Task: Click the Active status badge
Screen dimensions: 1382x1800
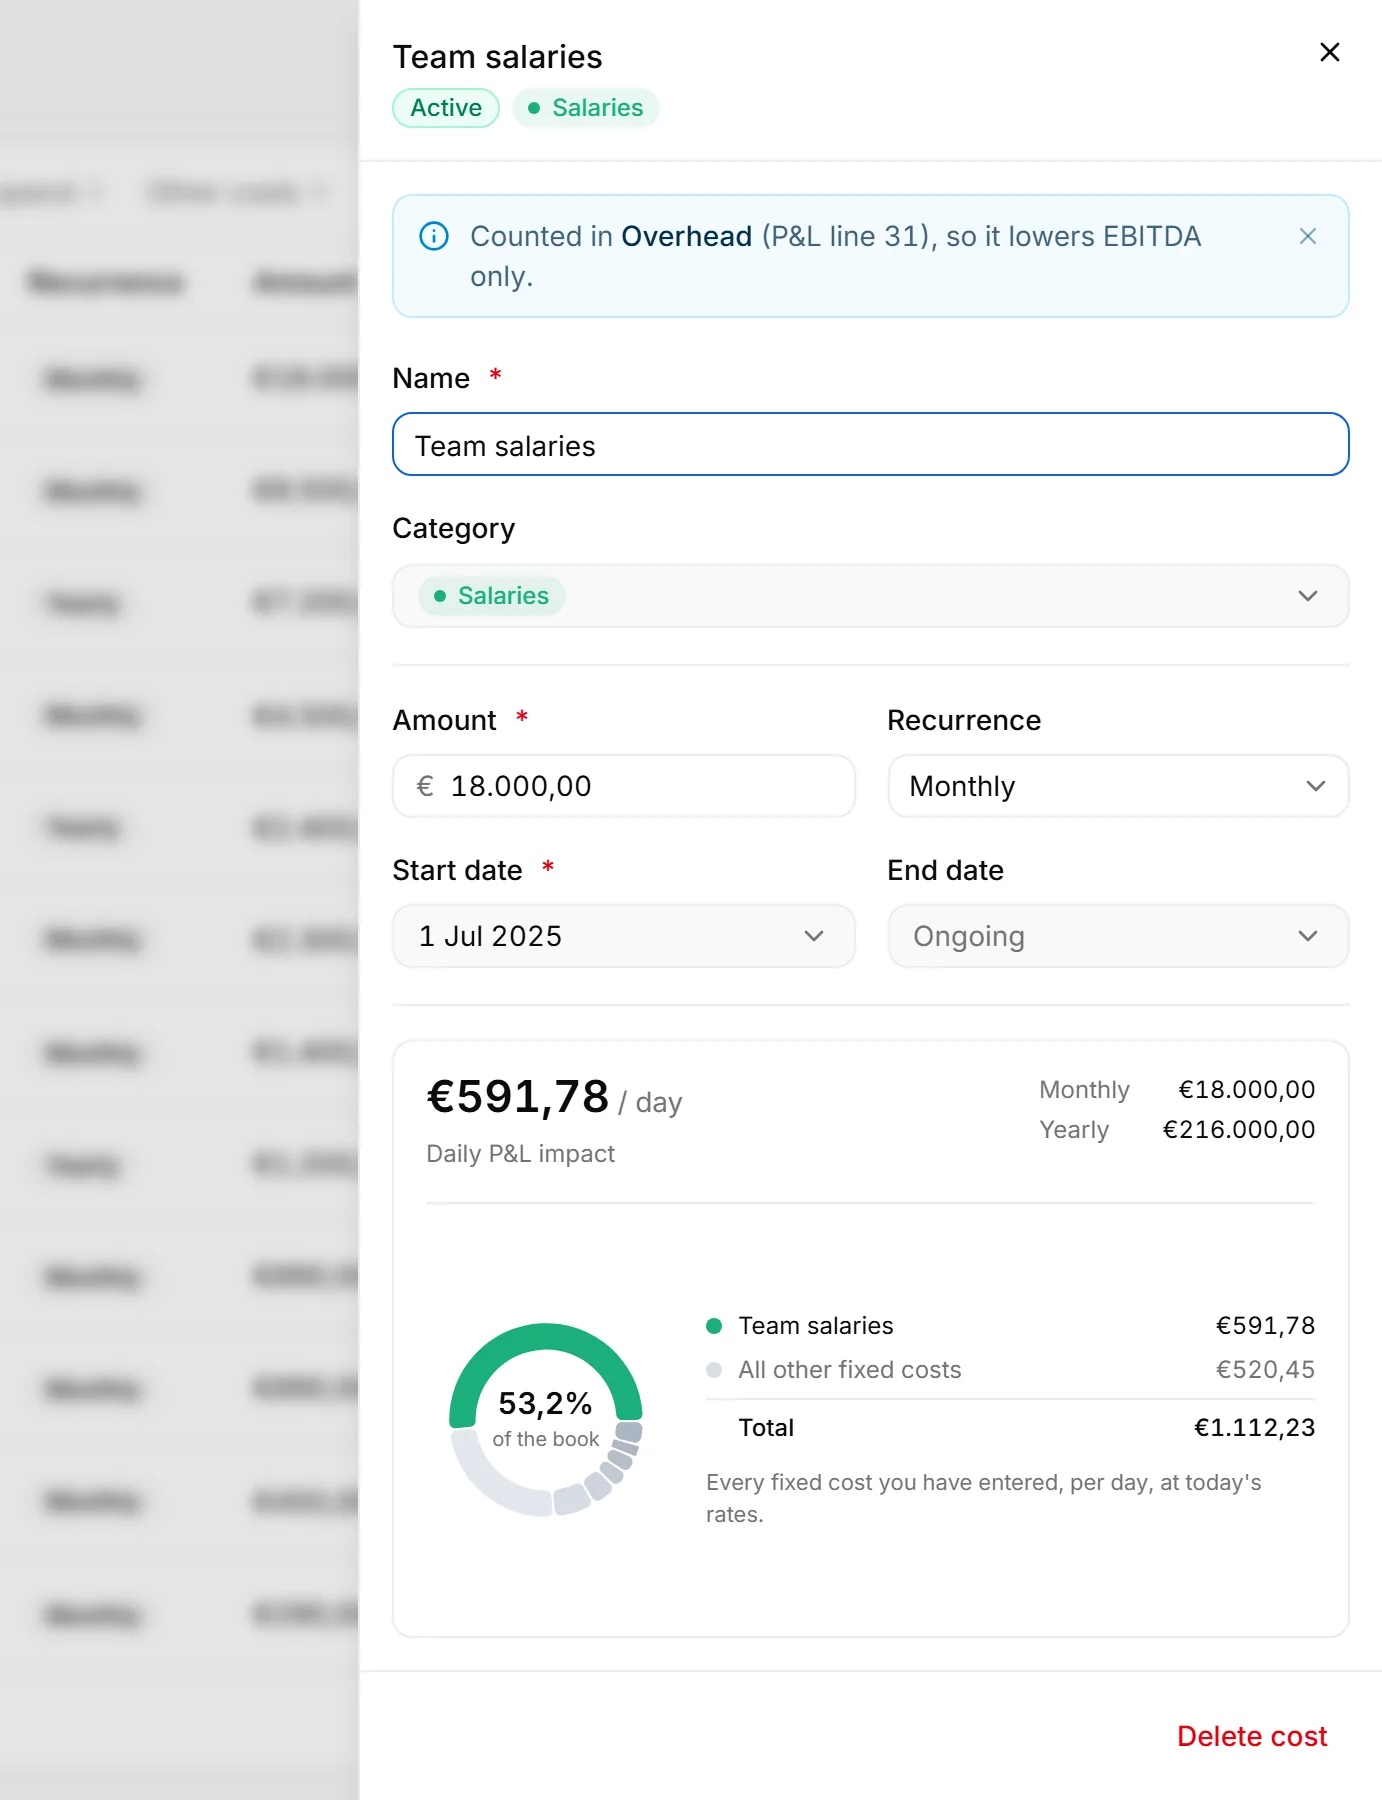Action: pos(446,108)
